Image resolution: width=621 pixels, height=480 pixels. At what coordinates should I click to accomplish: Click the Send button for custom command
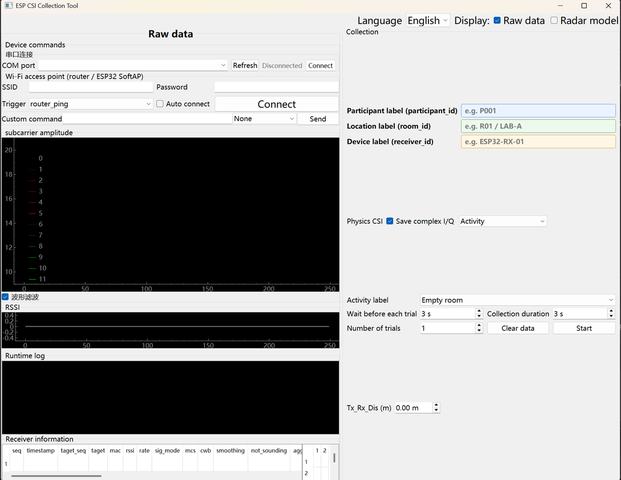click(x=318, y=118)
